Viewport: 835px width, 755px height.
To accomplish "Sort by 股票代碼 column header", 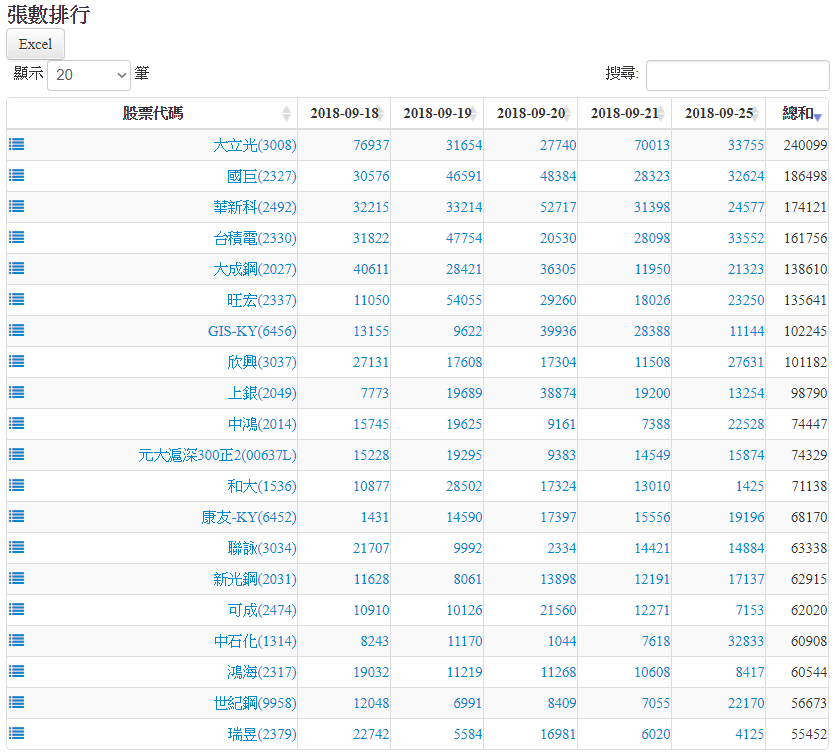I will (152, 114).
